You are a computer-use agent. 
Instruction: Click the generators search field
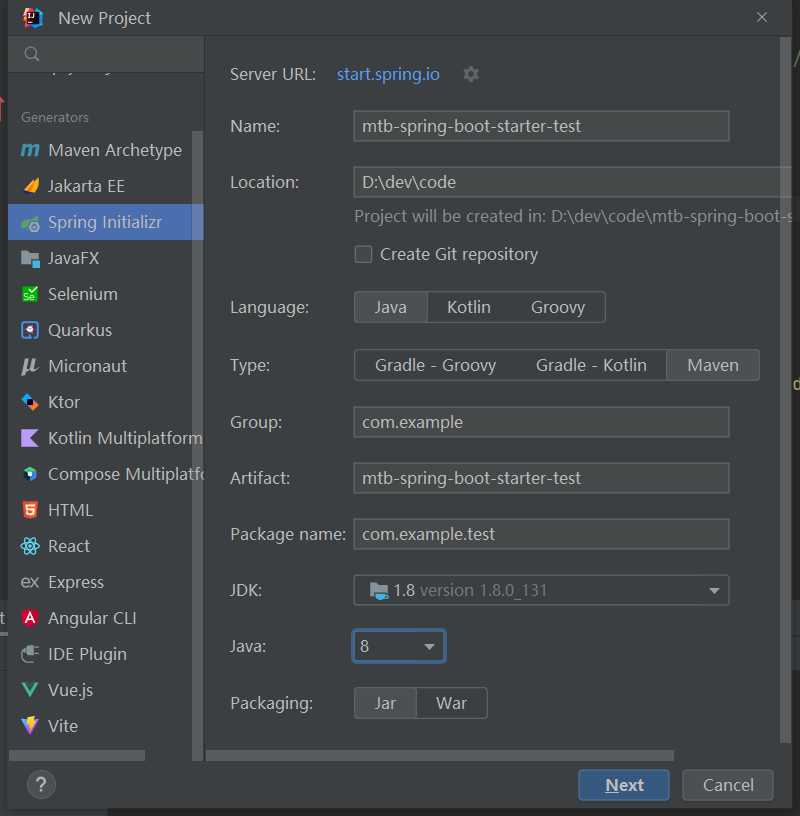click(106, 54)
